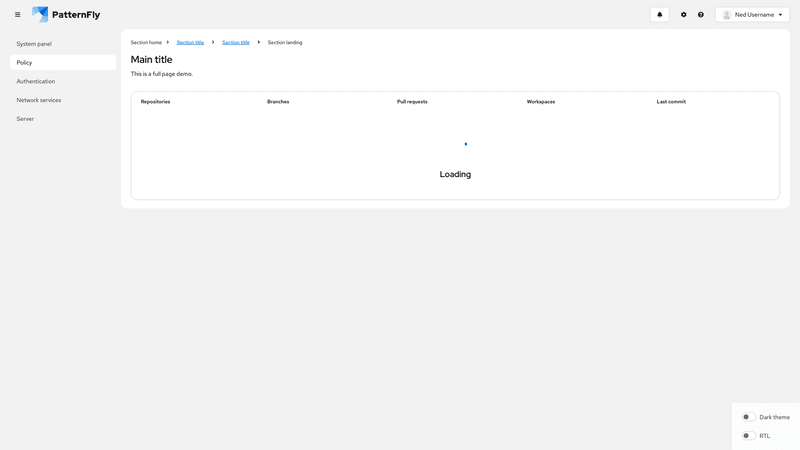Click the user avatar icon
This screenshot has height=450, width=800.
click(727, 15)
